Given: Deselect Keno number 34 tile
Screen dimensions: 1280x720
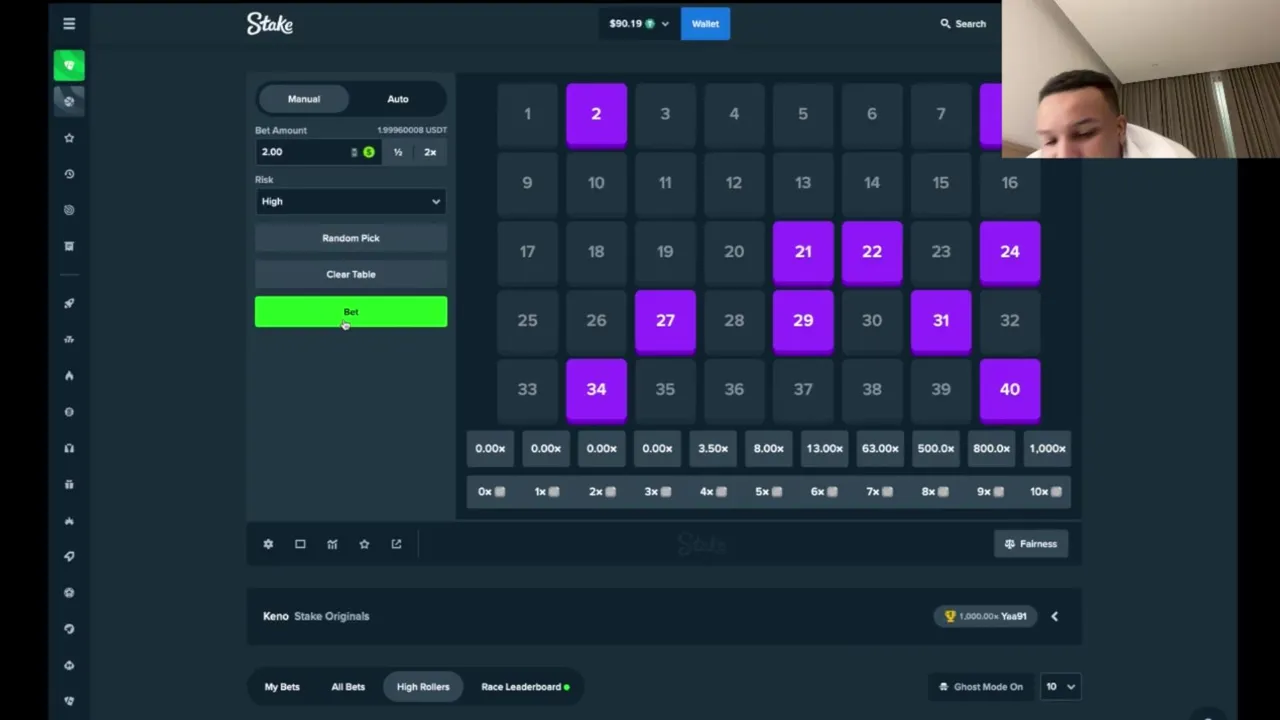Looking at the screenshot, I should [596, 390].
